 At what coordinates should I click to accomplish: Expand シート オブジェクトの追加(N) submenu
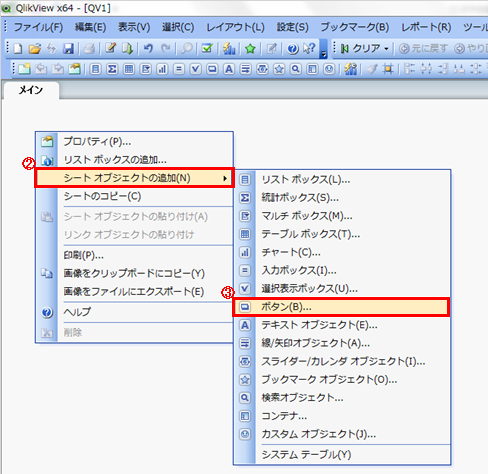point(134,178)
